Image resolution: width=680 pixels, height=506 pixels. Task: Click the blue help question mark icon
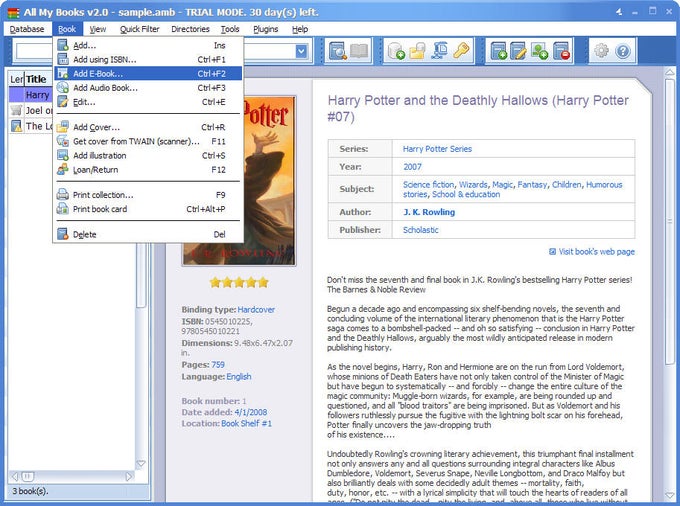pos(623,51)
